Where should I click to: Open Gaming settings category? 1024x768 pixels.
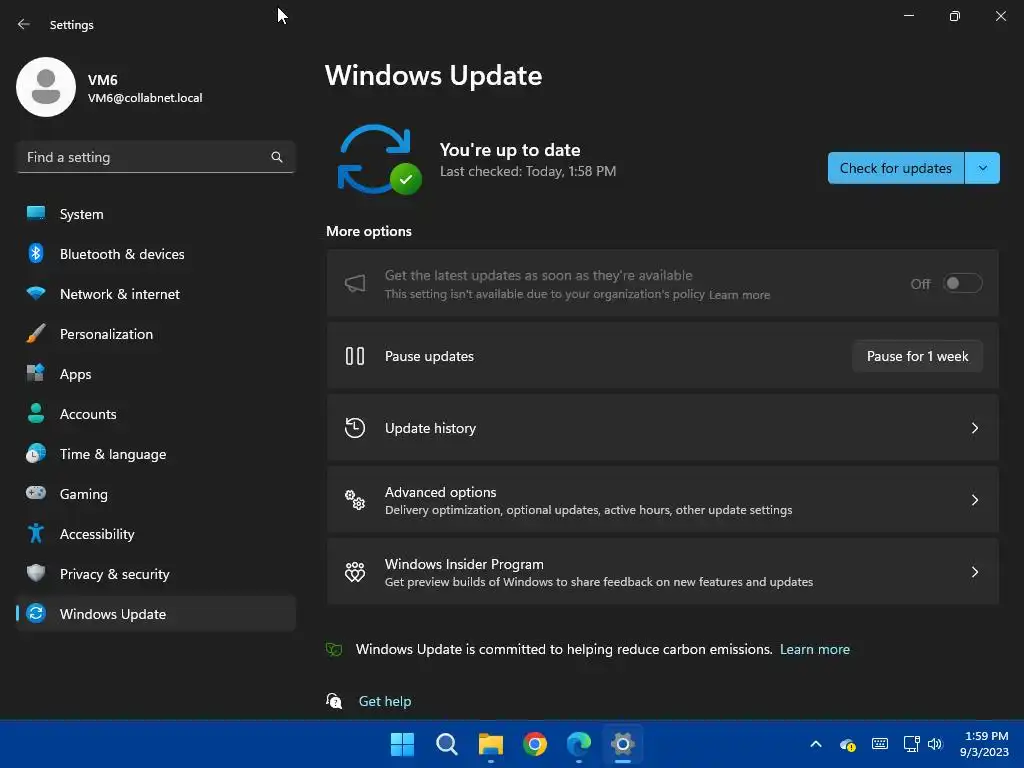pyautogui.click(x=156, y=493)
